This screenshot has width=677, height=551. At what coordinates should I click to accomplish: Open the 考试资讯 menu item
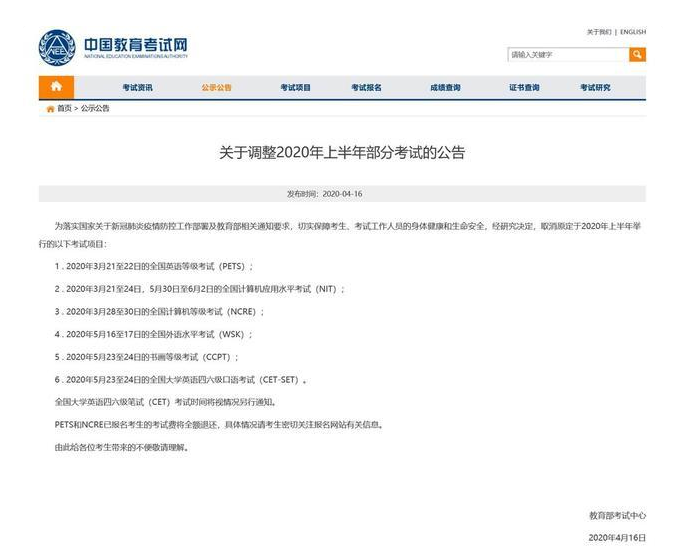coord(138,88)
